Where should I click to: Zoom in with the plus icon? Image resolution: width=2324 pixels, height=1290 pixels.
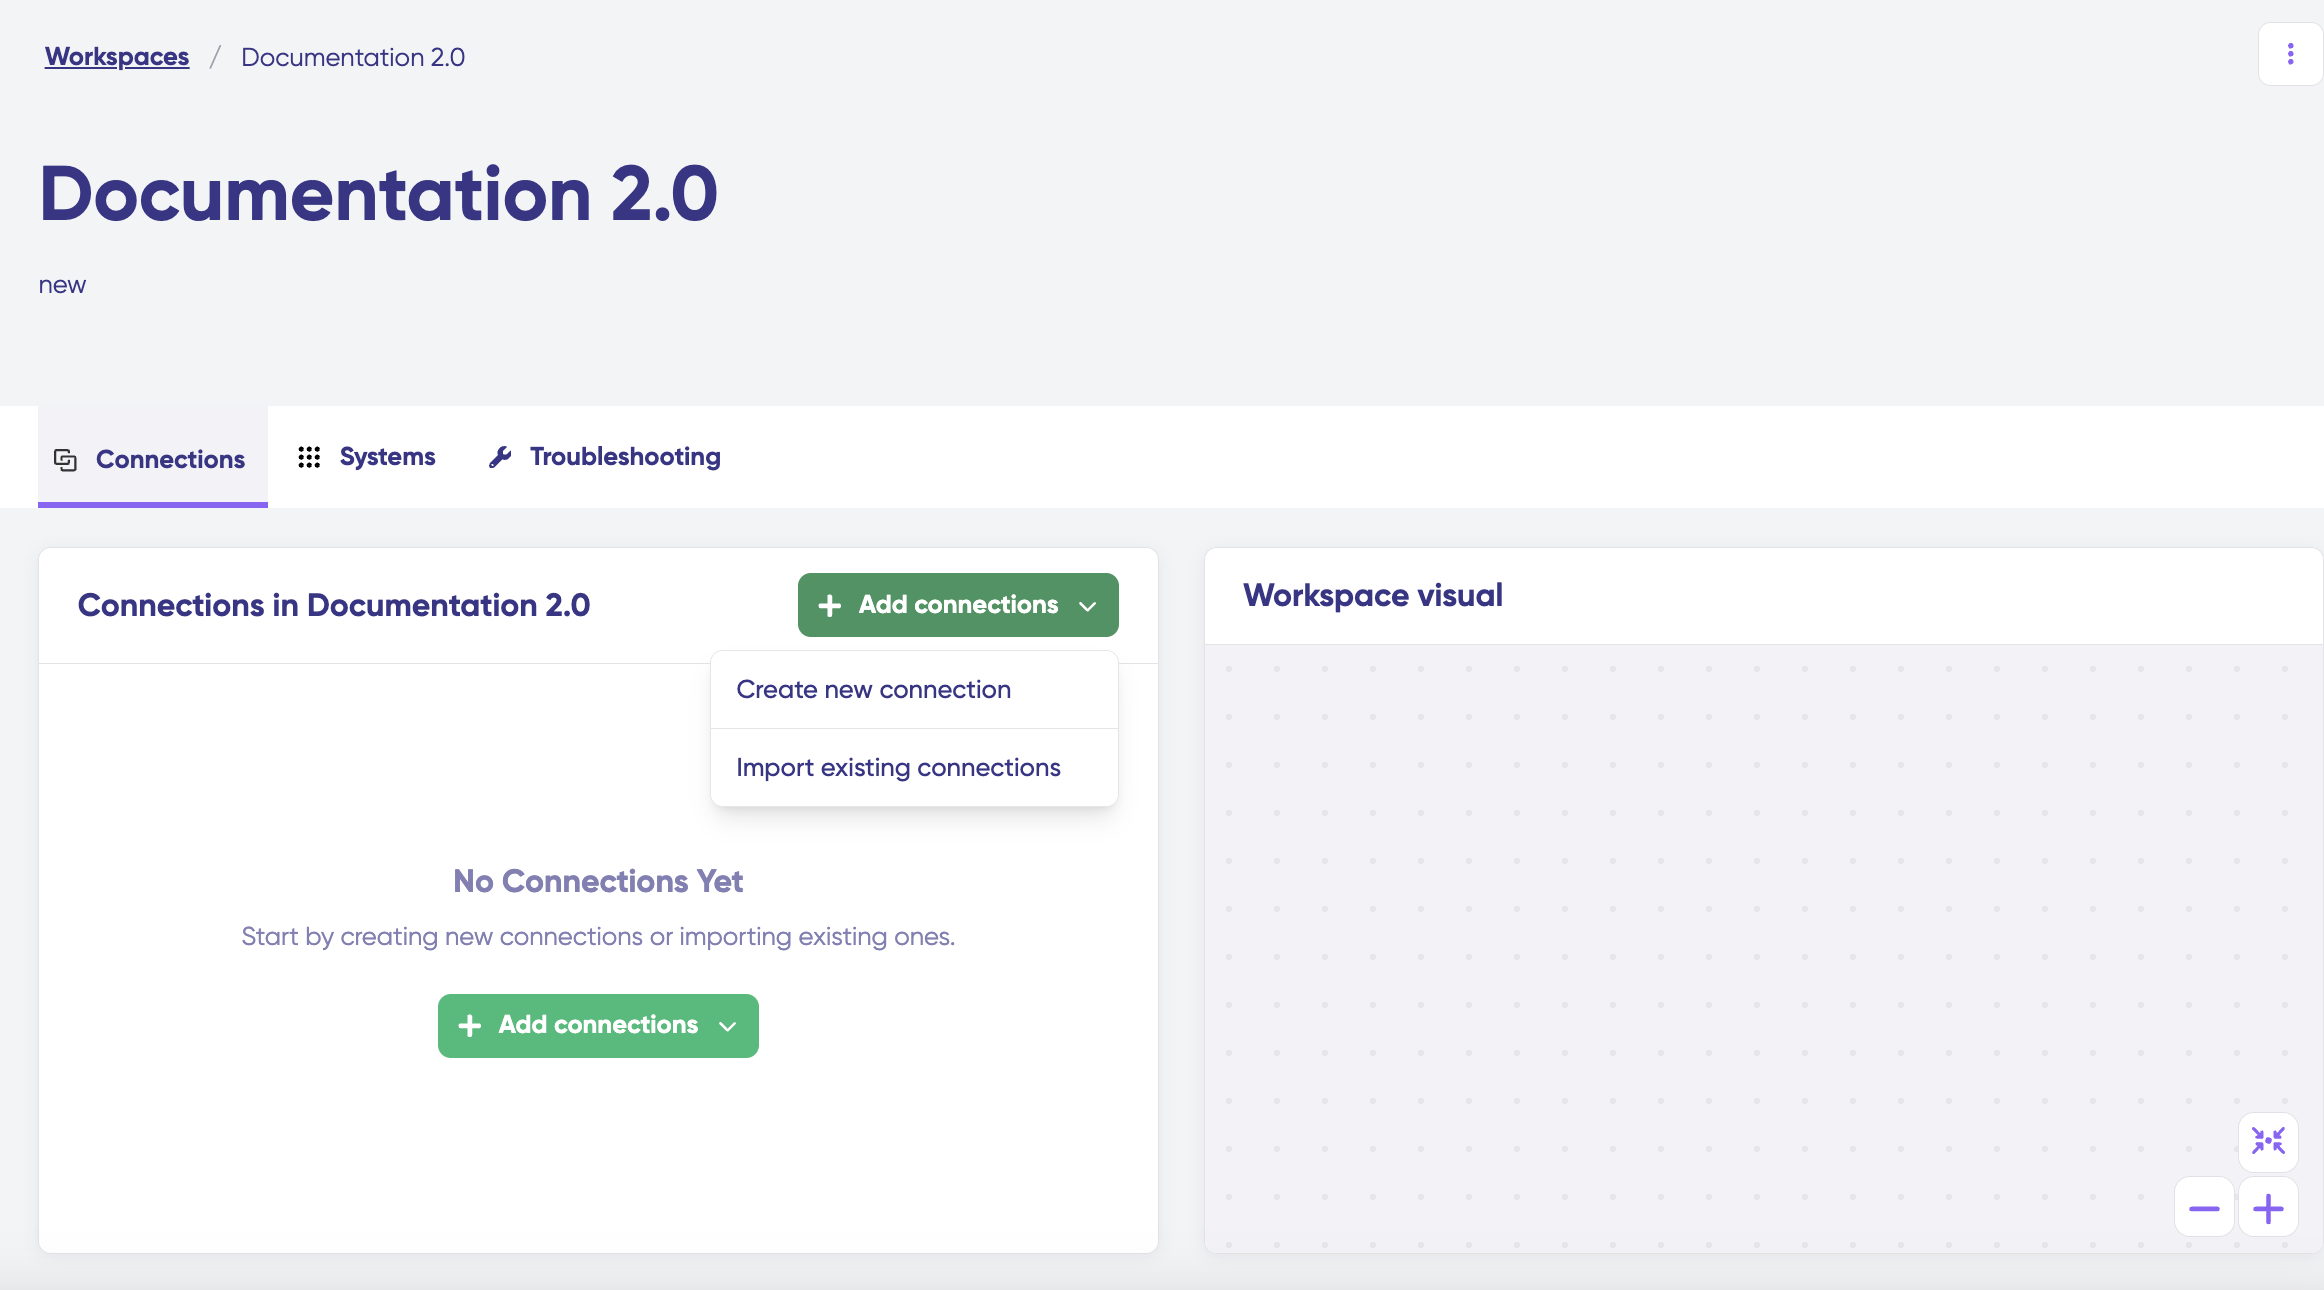(x=2268, y=1208)
